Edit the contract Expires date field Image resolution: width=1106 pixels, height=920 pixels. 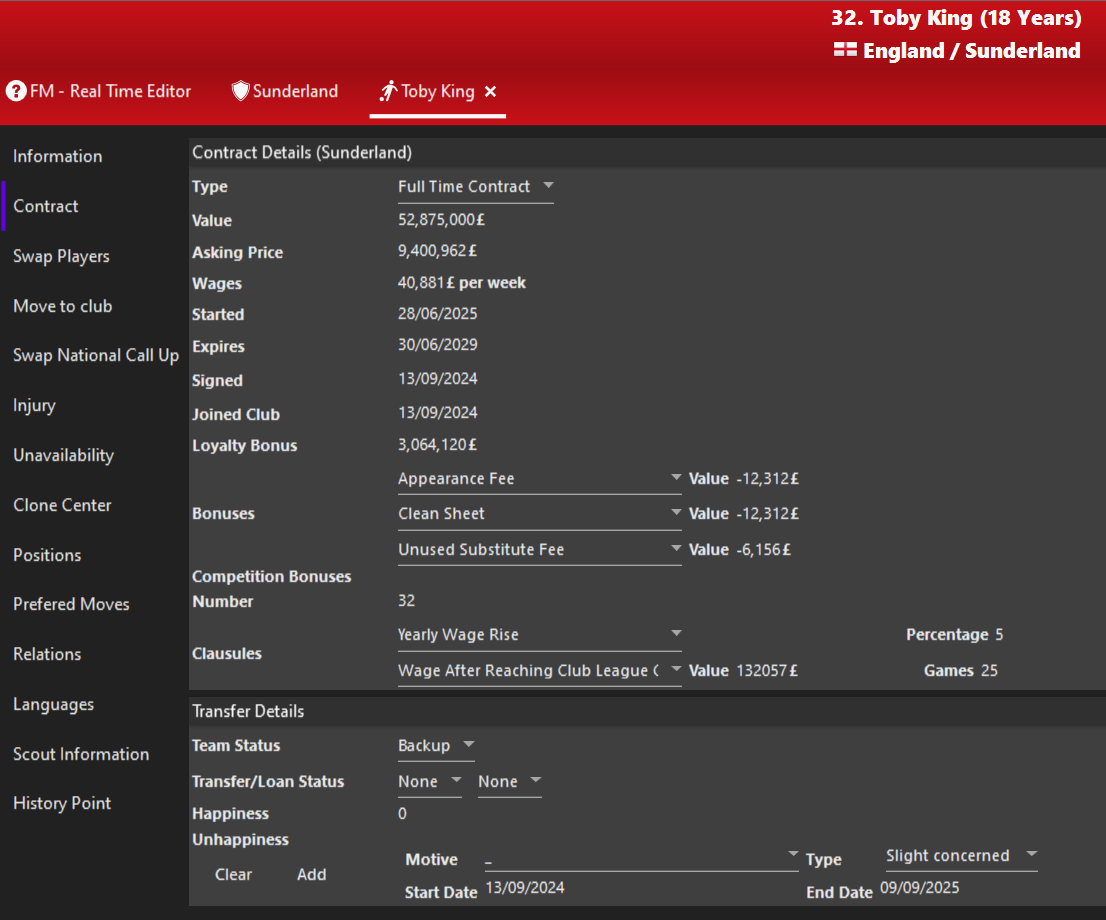pos(437,345)
